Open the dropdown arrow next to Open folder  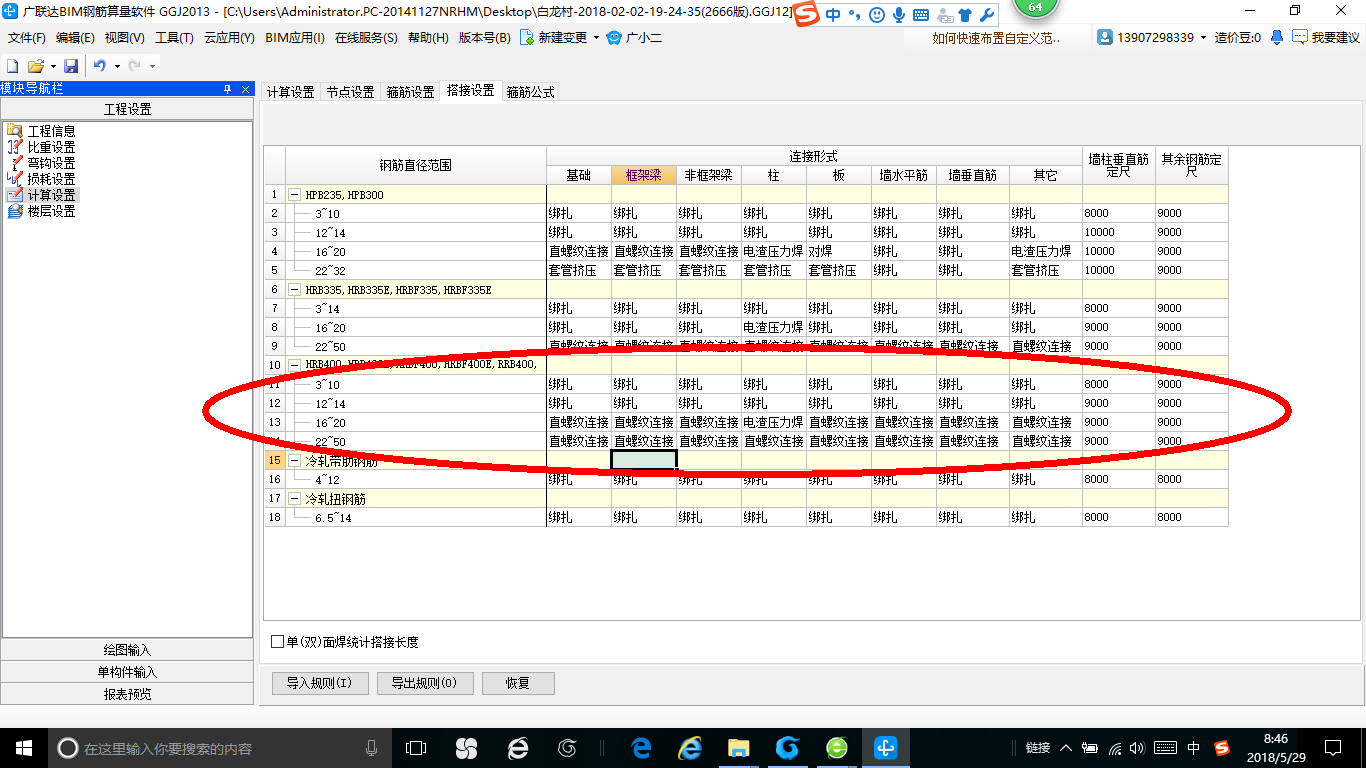pyautogui.click(x=52, y=66)
